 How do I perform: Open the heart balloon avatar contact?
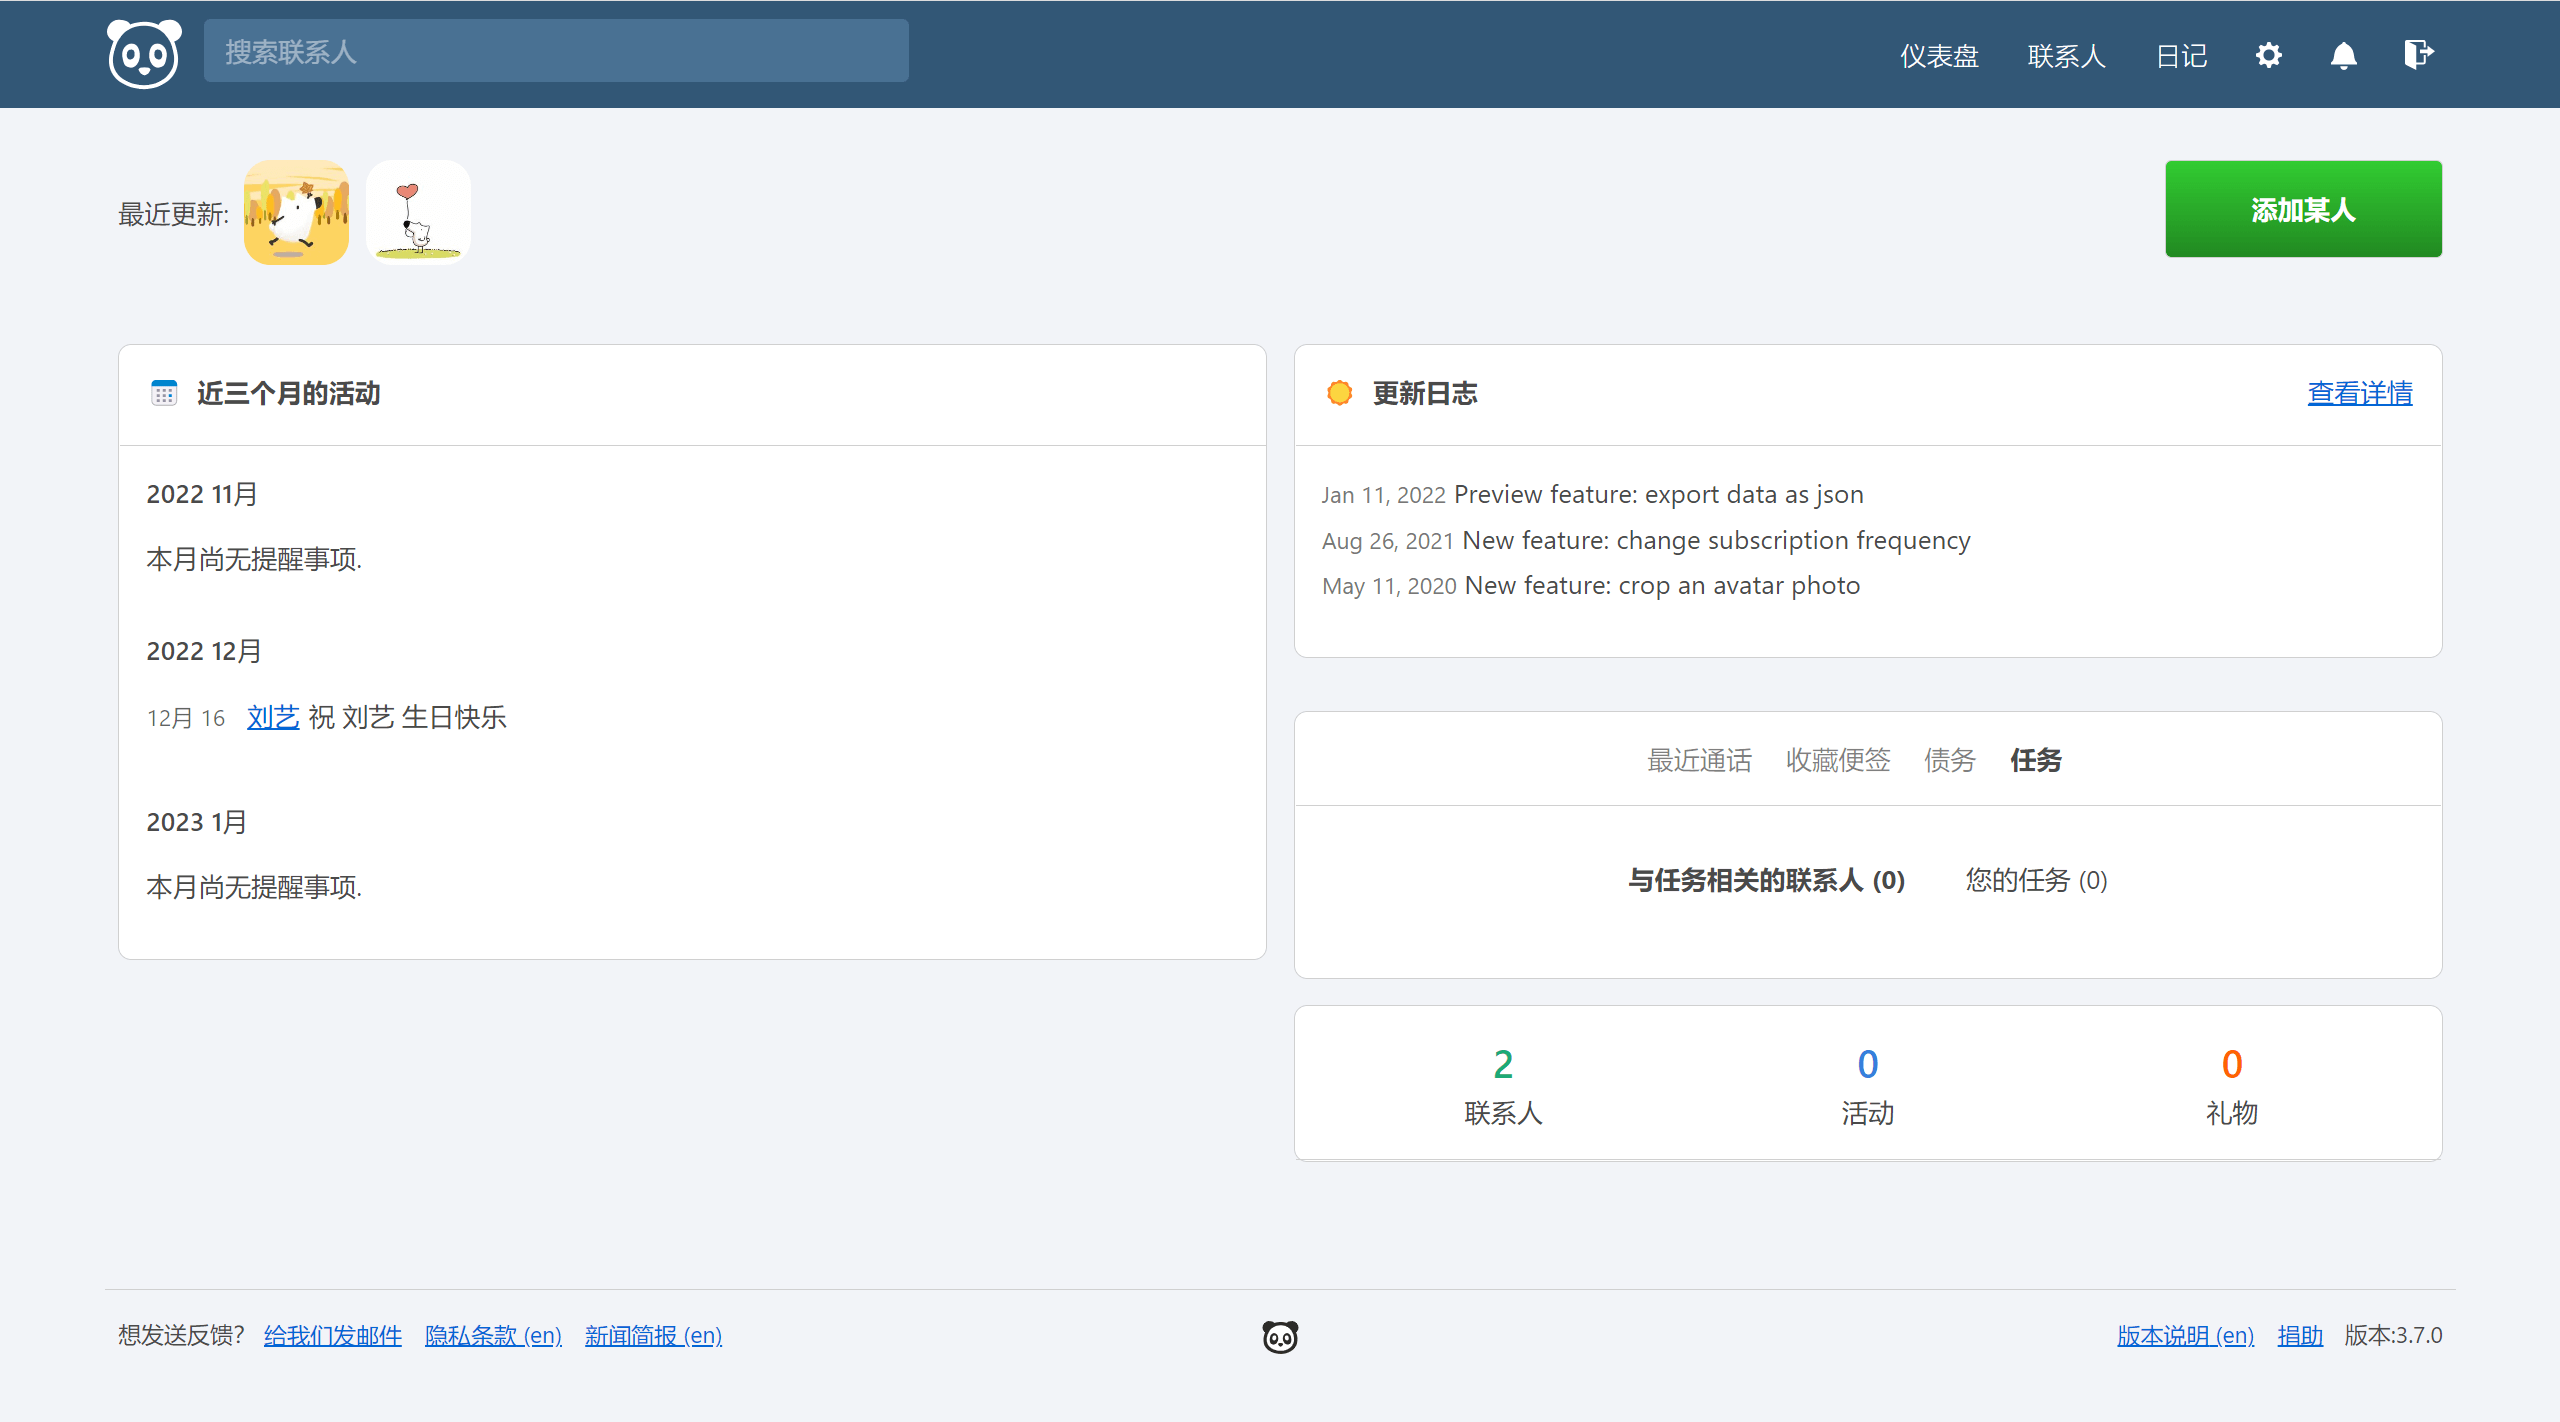[x=418, y=213]
